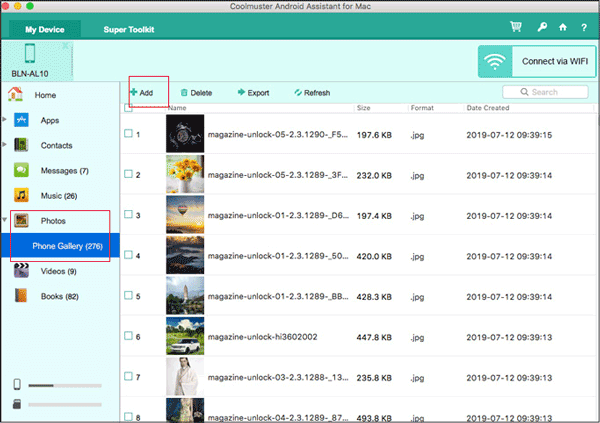Image resolution: width=600 pixels, height=423 pixels.
Task: Sort by the Name column header
Action: [177, 108]
